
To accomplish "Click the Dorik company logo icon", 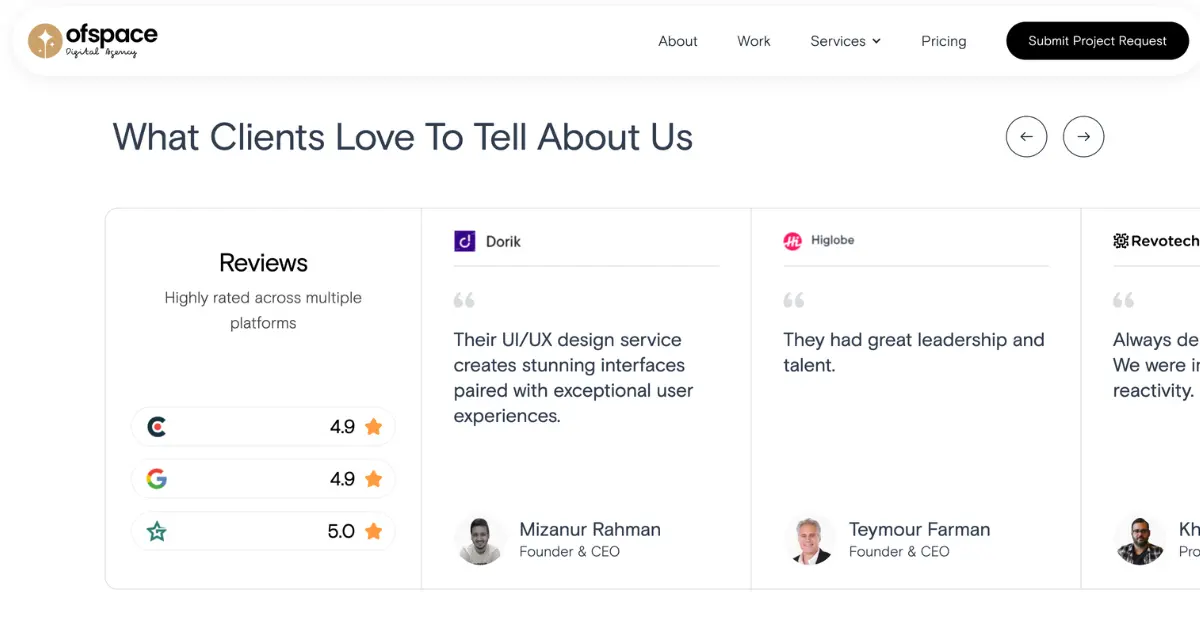I will tap(464, 240).
